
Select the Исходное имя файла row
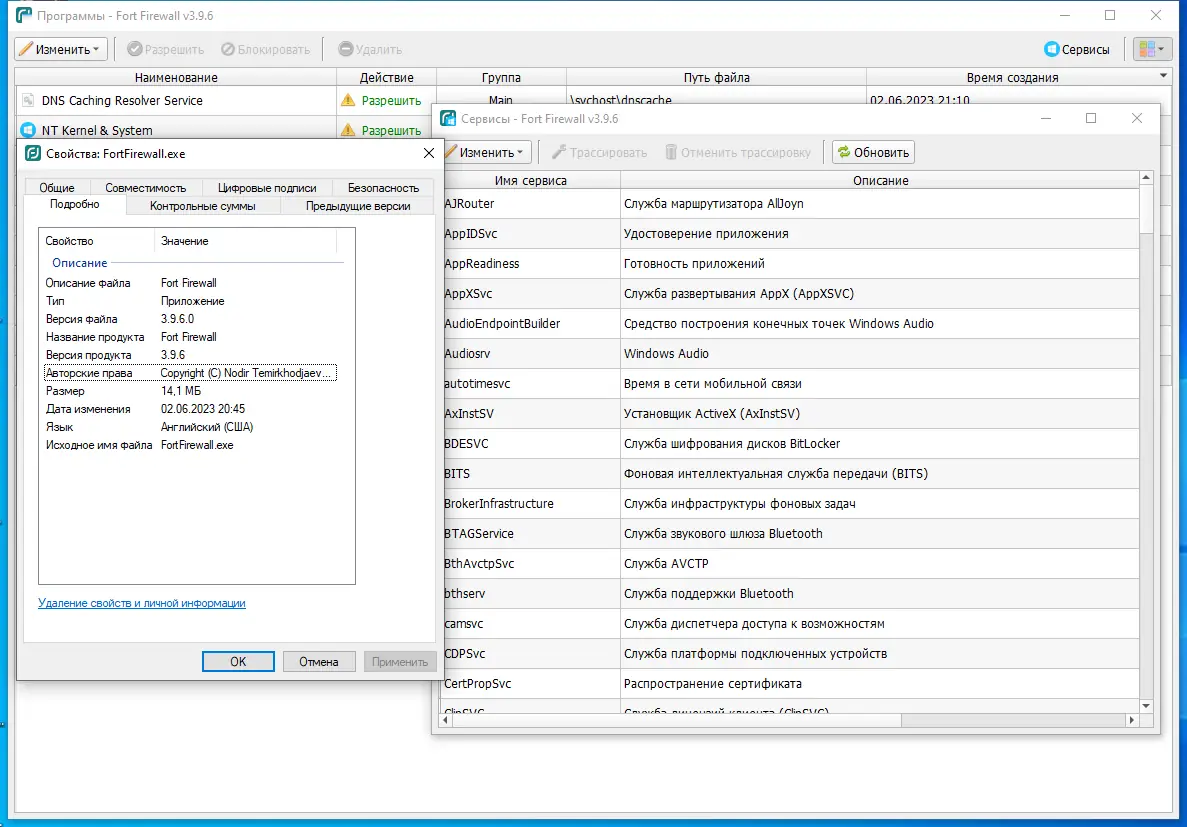tap(190, 445)
